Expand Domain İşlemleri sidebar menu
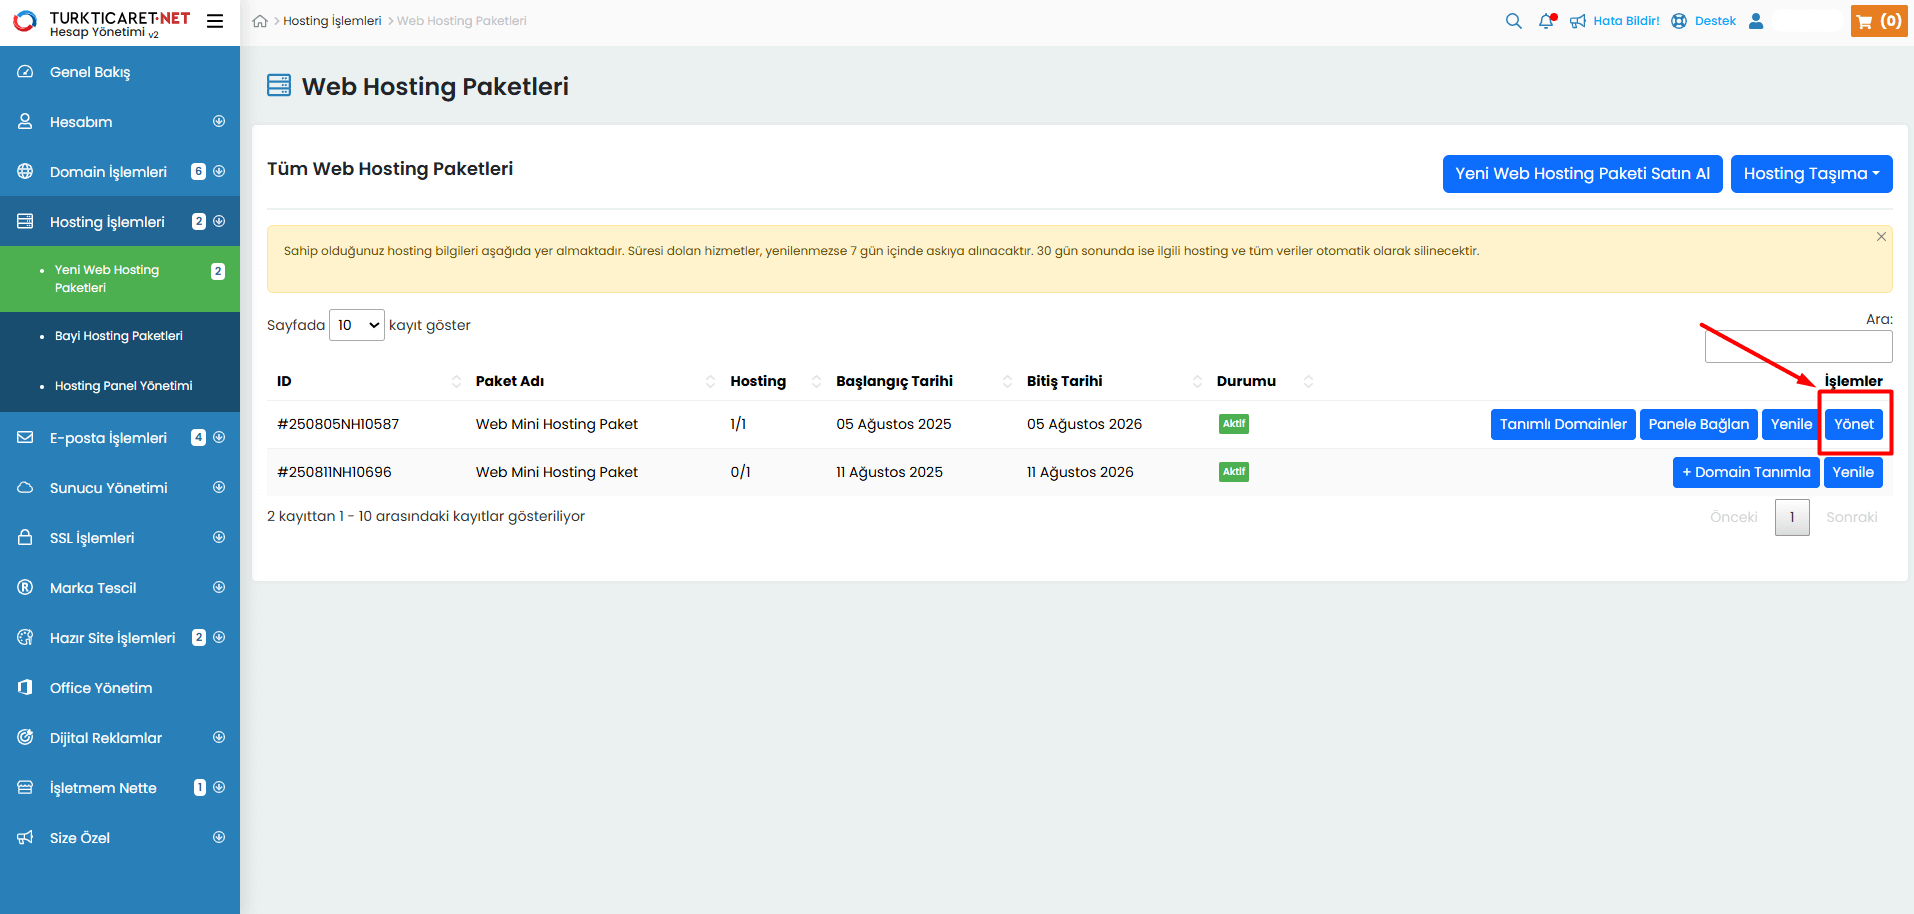The height and width of the screenshot is (914, 1914). [x=120, y=172]
